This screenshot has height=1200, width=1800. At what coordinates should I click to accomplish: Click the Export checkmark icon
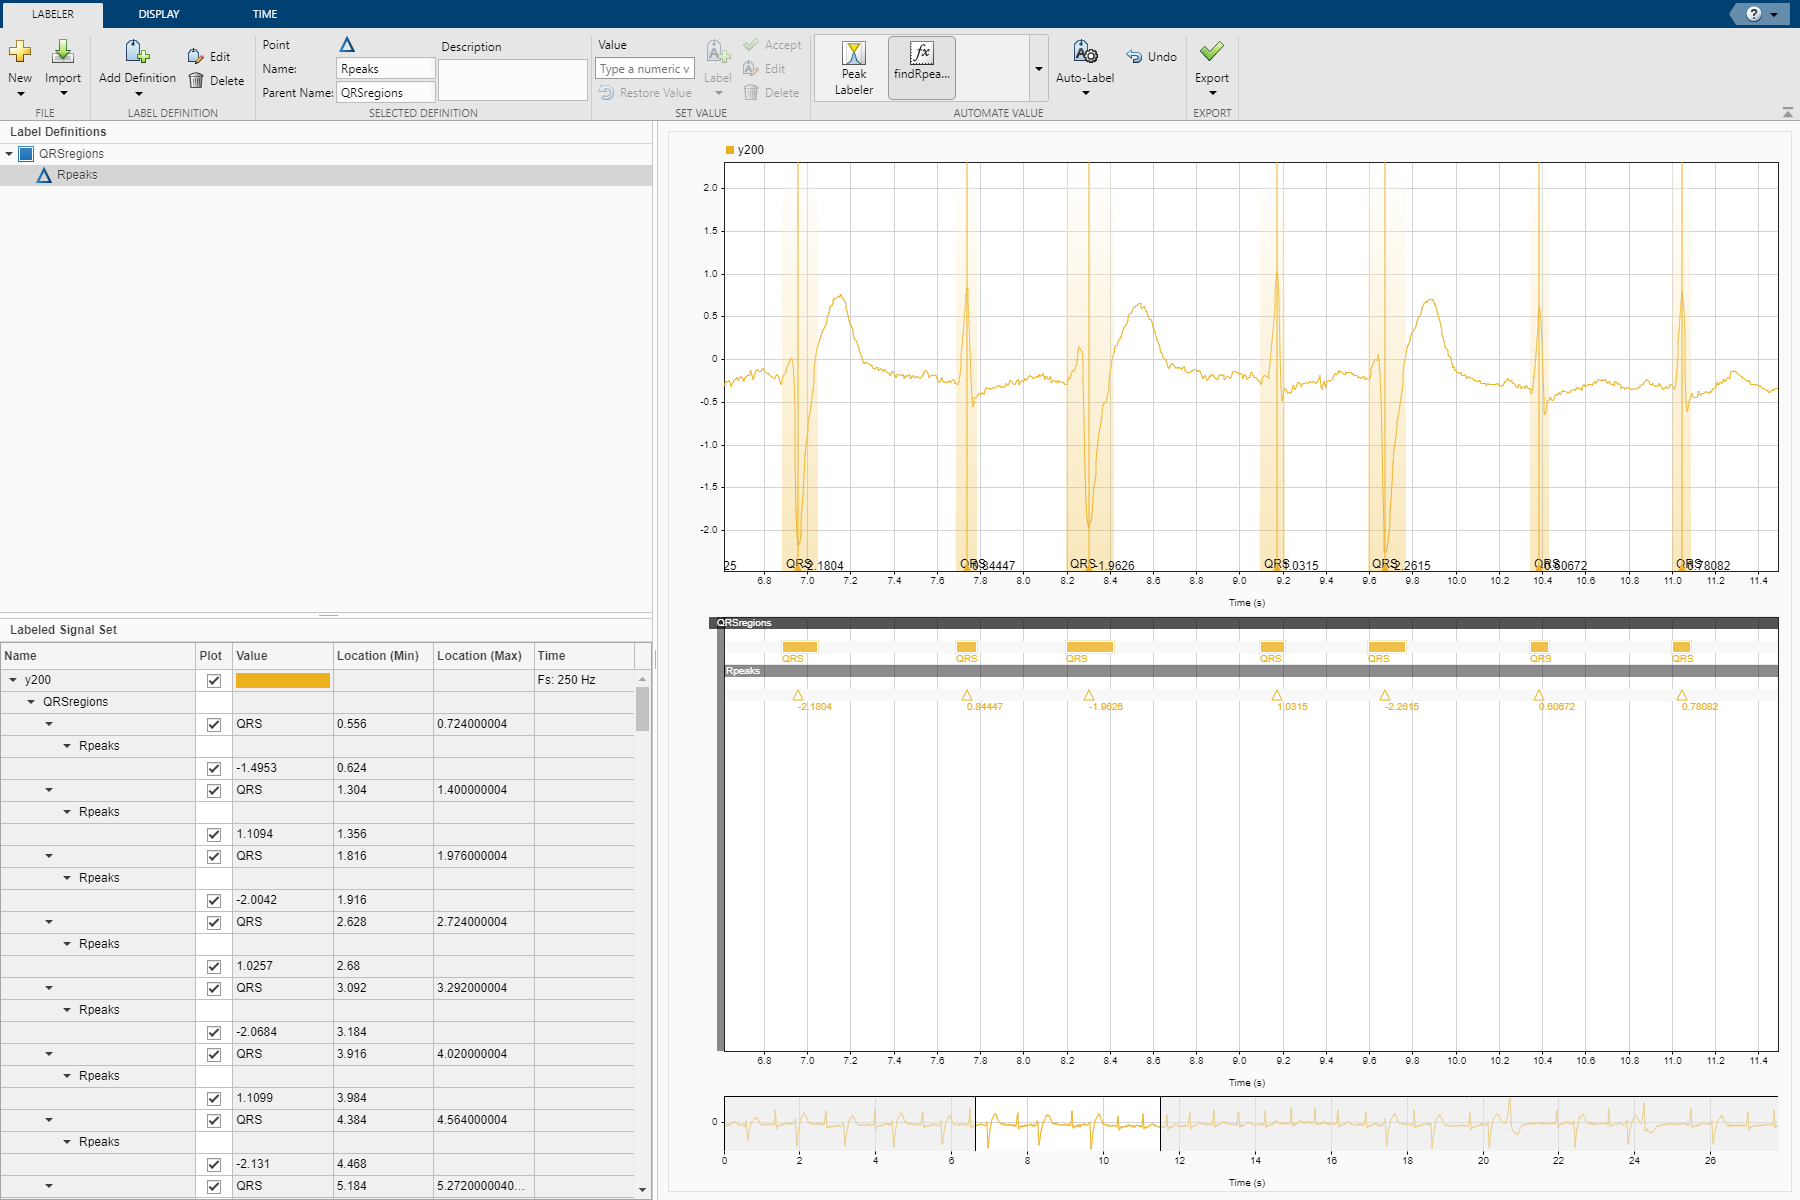(x=1211, y=52)
